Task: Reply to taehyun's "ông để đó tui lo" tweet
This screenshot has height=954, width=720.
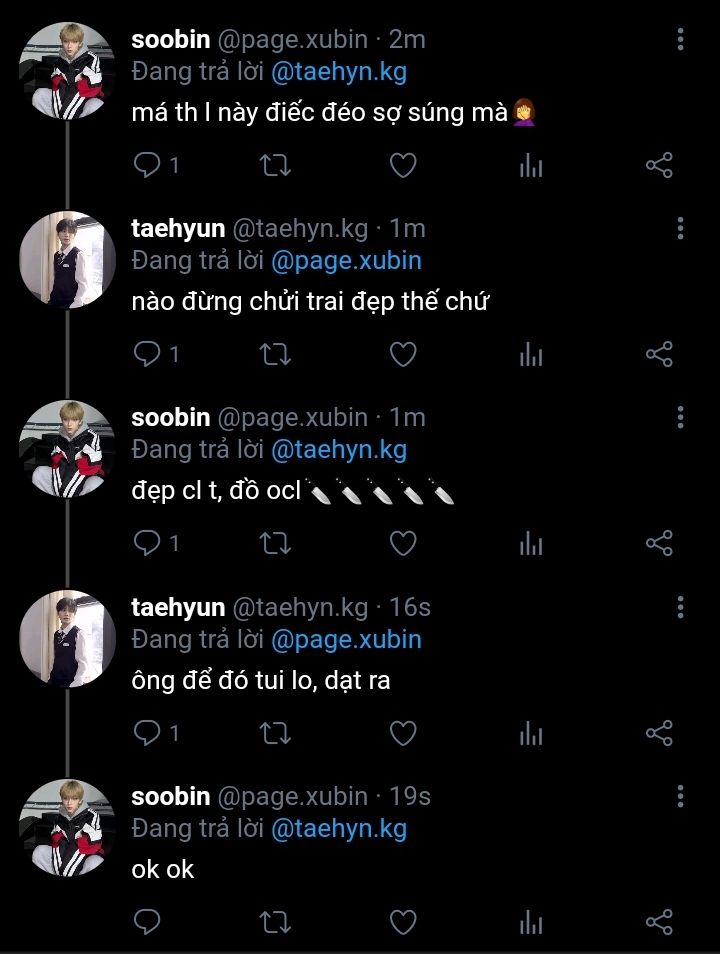Action: 148,733
